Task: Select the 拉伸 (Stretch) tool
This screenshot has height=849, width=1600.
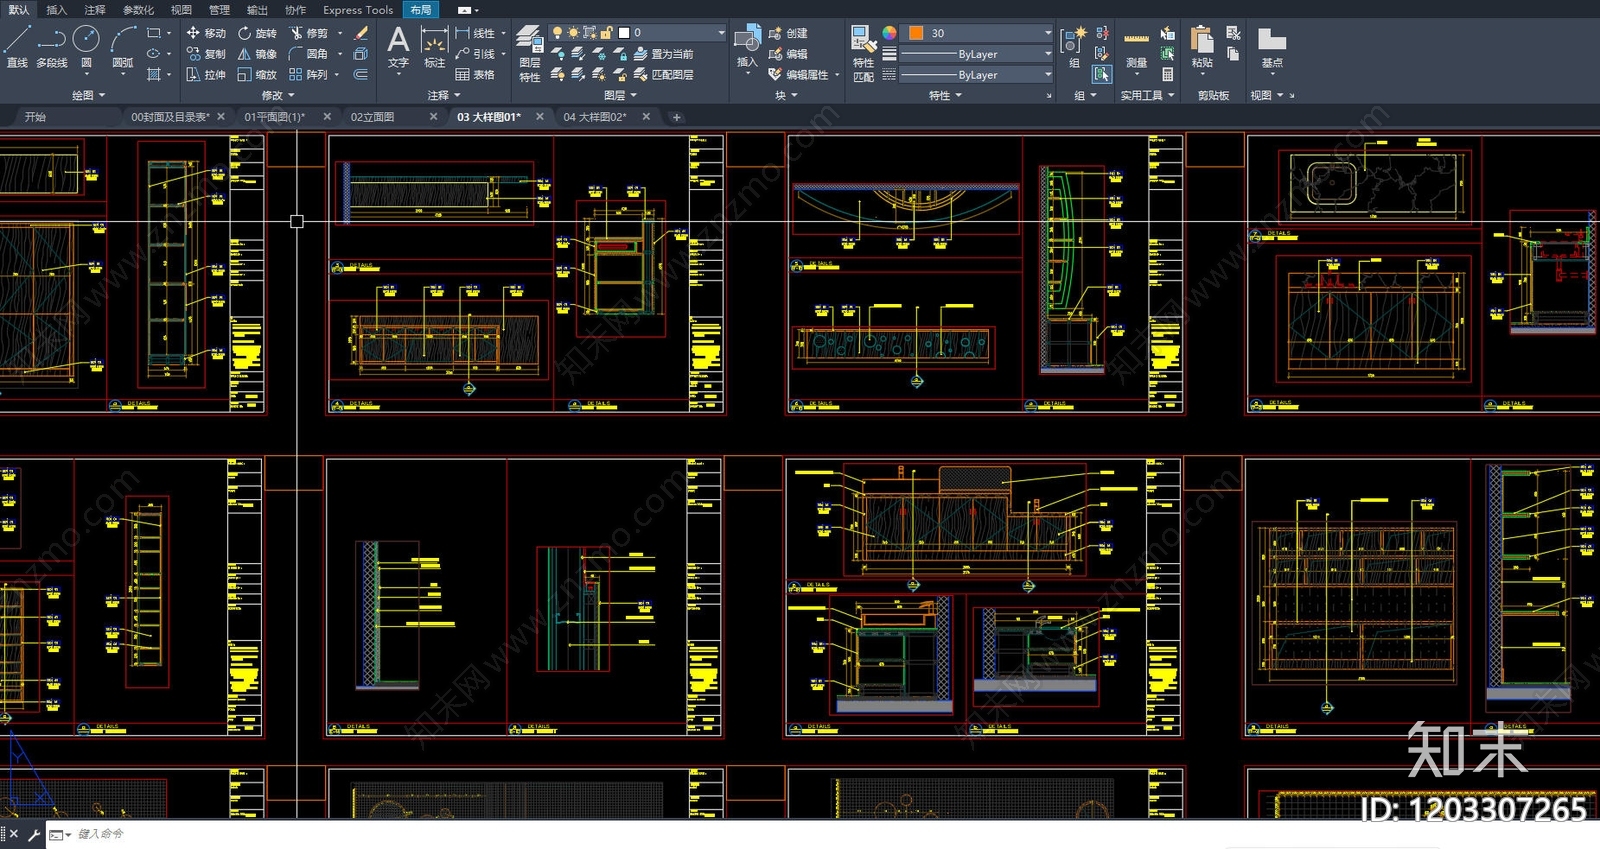Action: pos(206,75)
